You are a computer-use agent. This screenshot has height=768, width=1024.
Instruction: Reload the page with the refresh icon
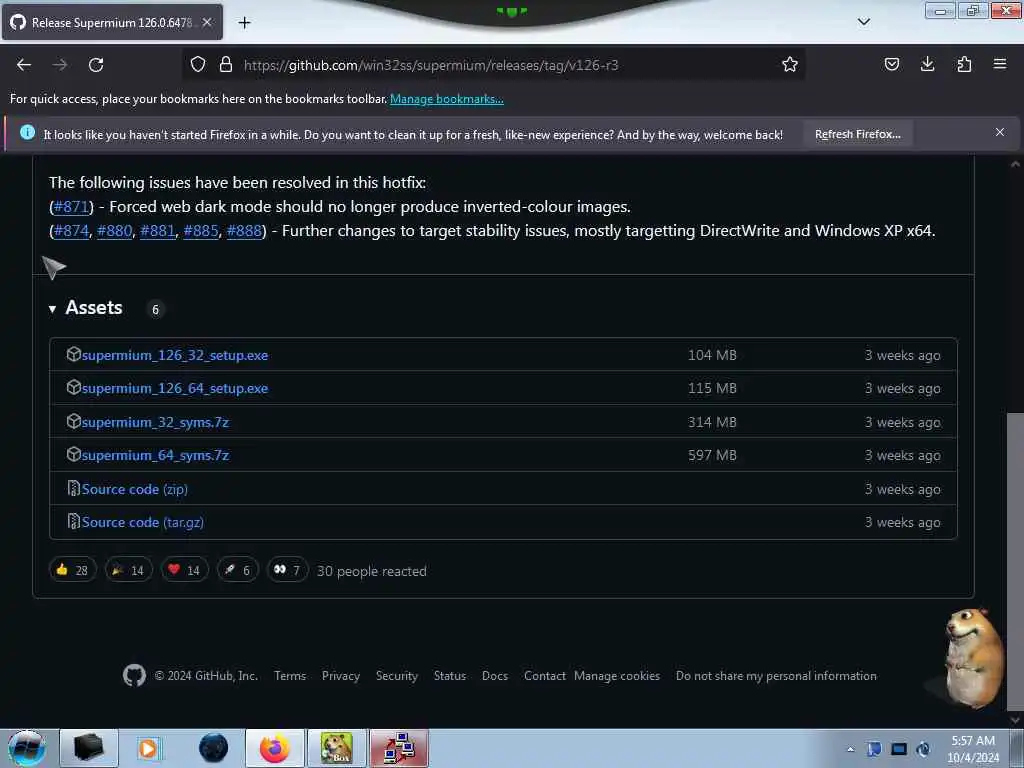(x=96, y=65)
